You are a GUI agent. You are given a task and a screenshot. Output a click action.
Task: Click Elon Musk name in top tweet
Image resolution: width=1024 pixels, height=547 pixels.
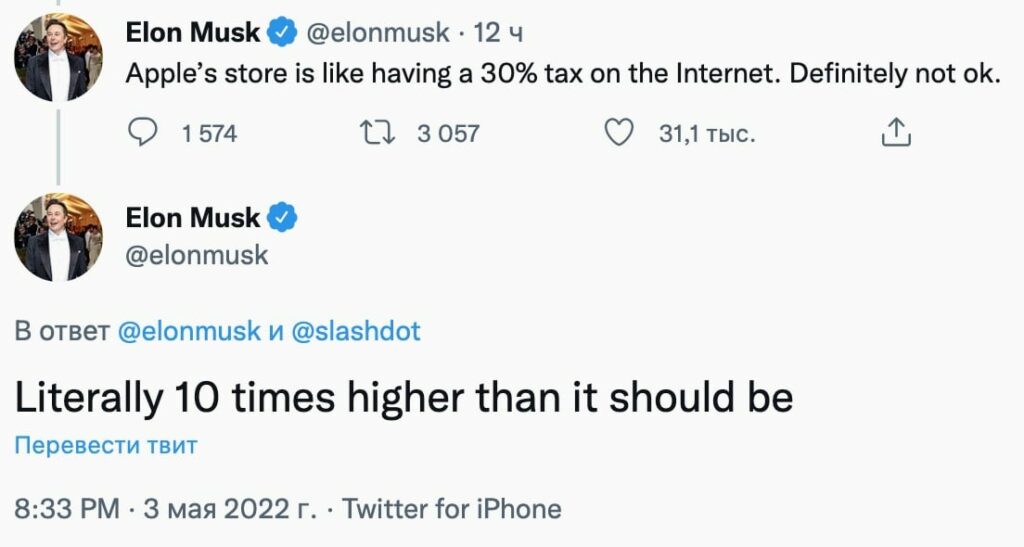pyautogui.click(x=192, y=33)
